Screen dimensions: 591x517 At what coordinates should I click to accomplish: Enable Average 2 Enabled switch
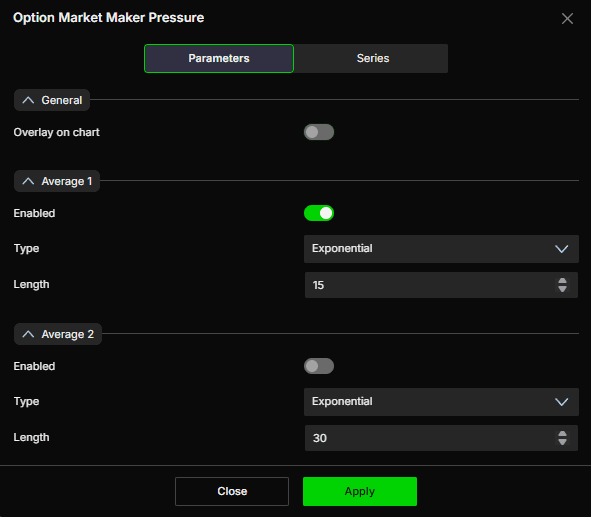click(x=319, y=366)
